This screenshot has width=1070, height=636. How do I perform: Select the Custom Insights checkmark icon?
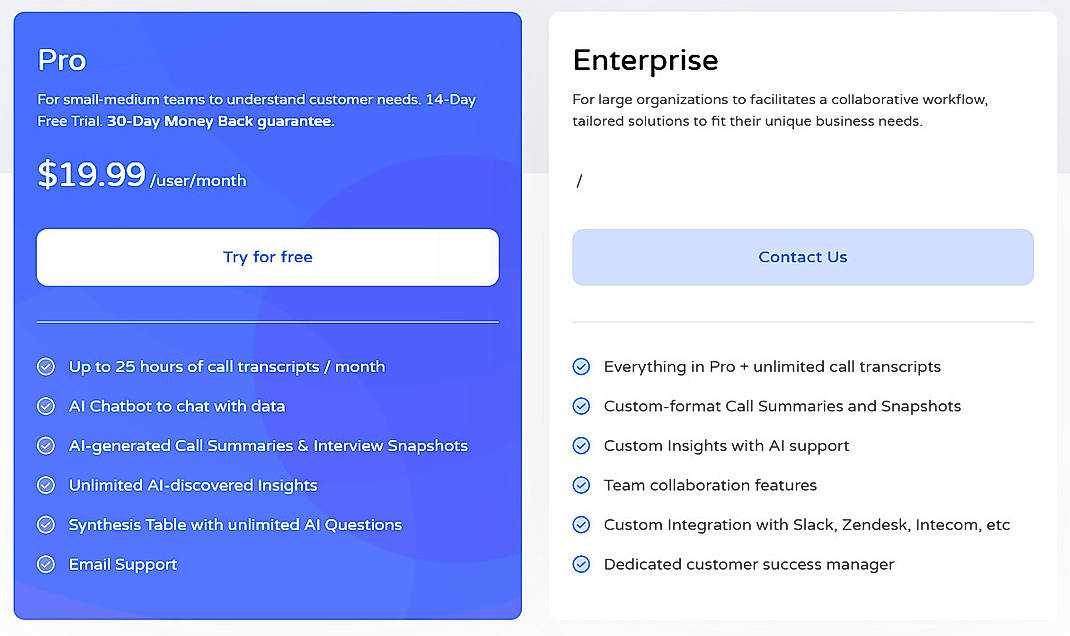pyautogui.click(x=582, y=446)
